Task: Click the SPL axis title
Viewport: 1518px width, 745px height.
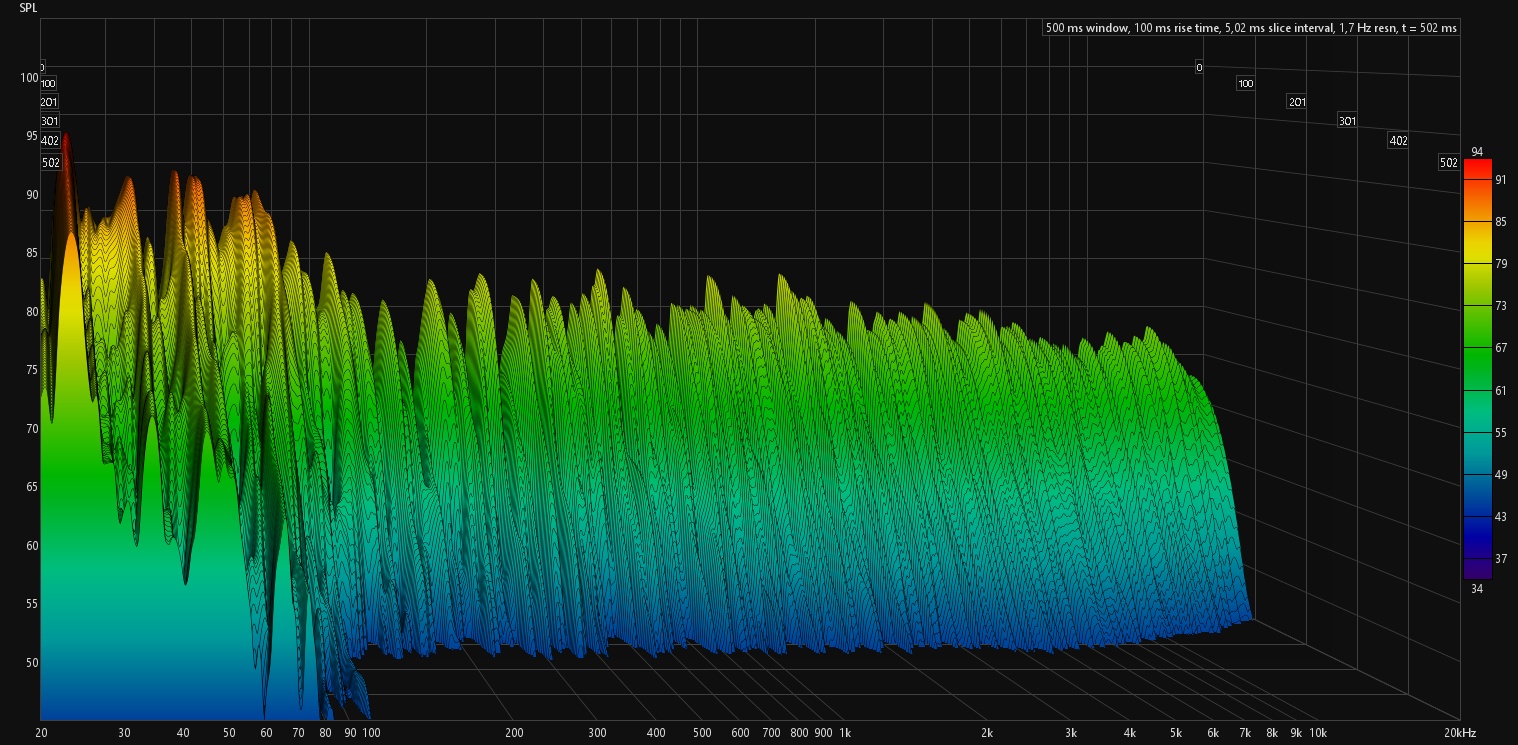Action: coord(28,7)
